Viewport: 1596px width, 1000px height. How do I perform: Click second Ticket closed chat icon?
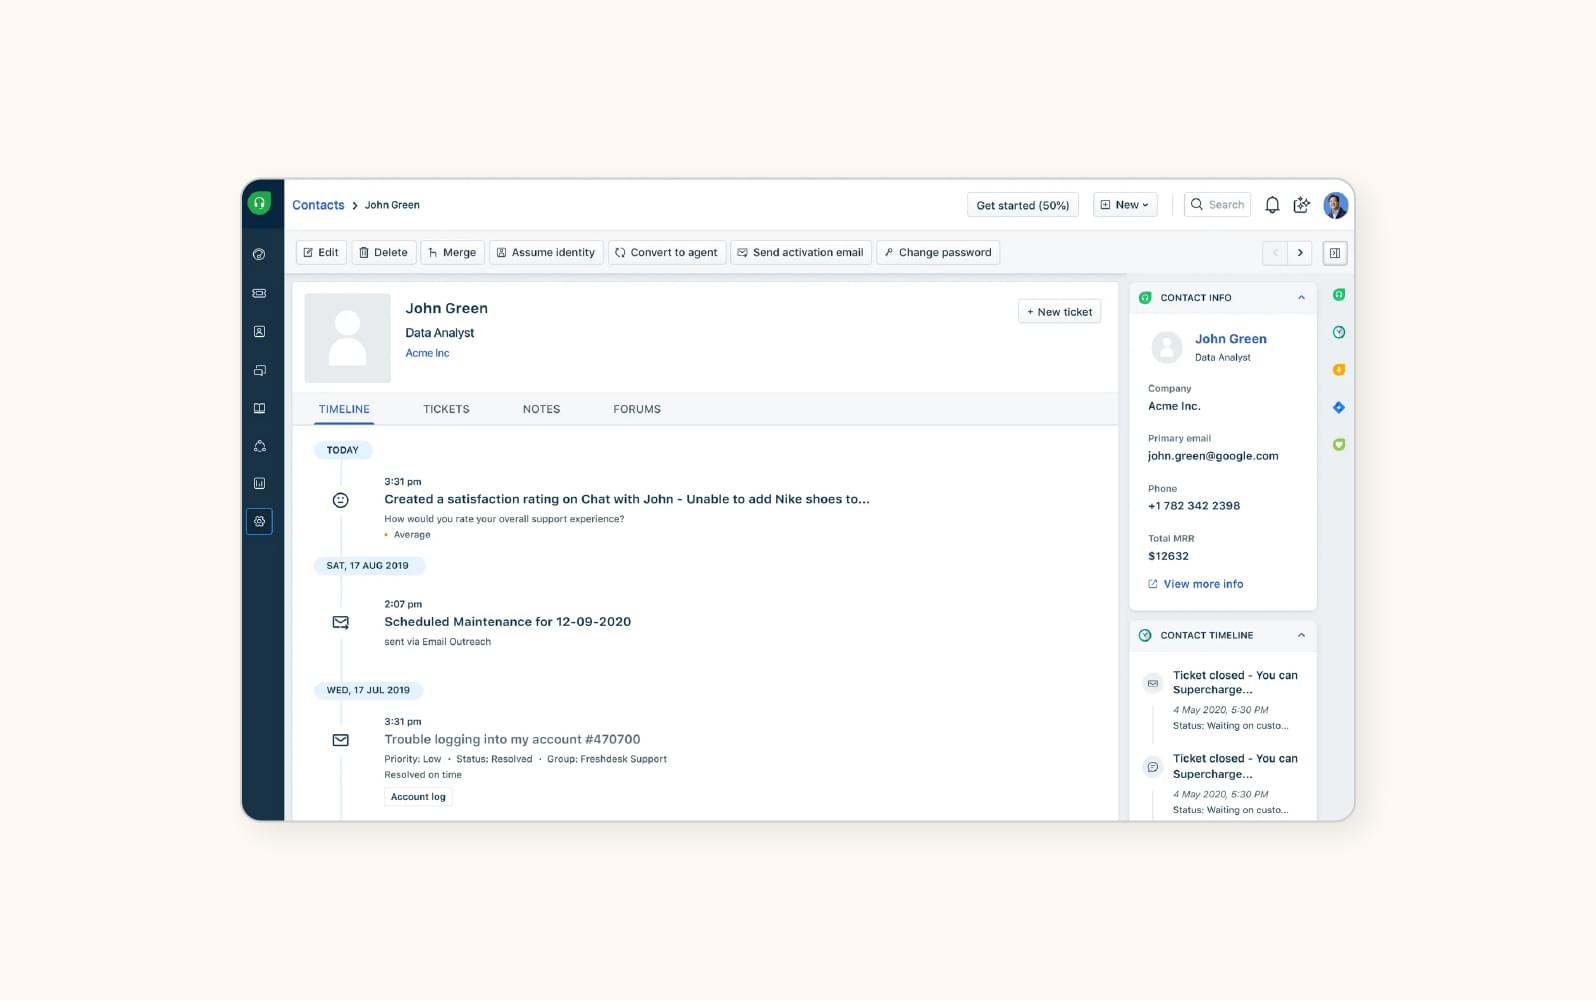(1153, 767)
